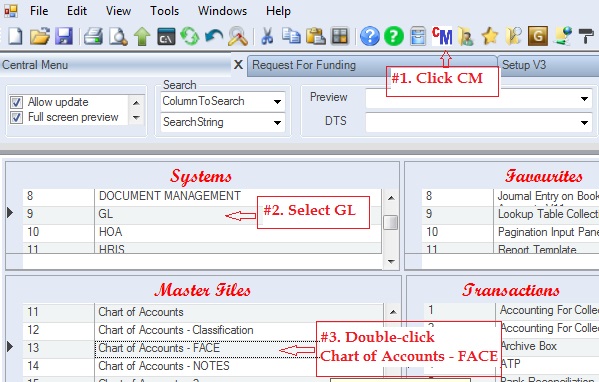The width and height of the screenshot is (599, 382).
Task: Toggle the Allow update checkbox
Action: (x=16, y=102)
